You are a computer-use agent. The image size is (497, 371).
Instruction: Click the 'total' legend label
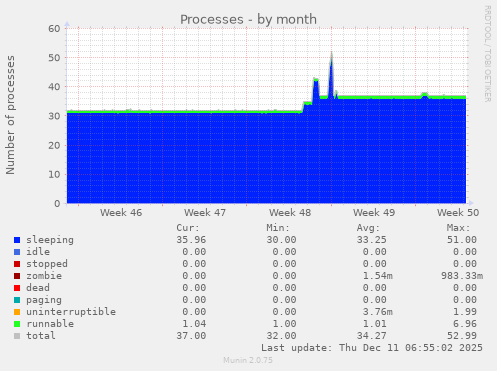[41, 336]
